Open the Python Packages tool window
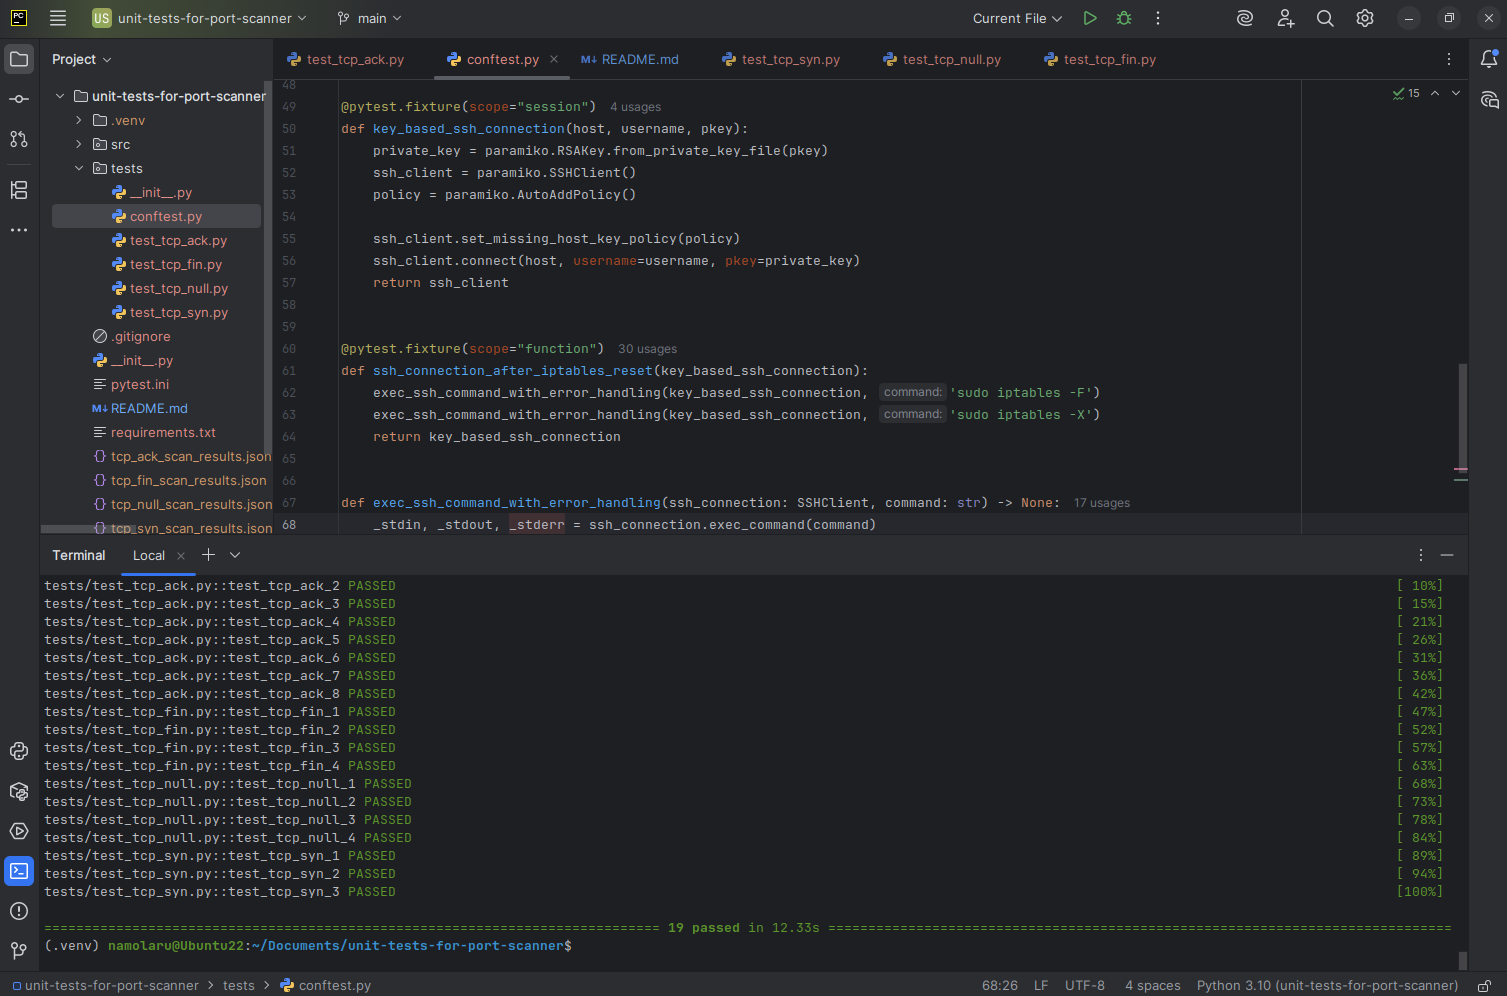This screenshot has height=996, width=1507. pyautogui.click(x=19, y=791)
